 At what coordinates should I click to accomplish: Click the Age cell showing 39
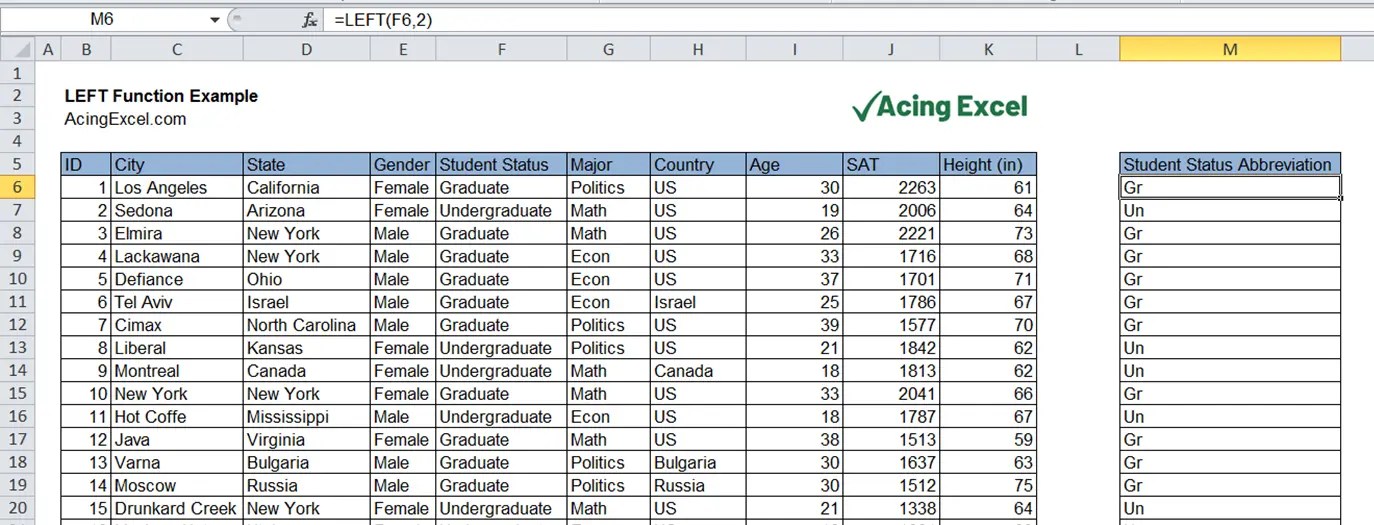pyautogui.click(x=794, y=325)
